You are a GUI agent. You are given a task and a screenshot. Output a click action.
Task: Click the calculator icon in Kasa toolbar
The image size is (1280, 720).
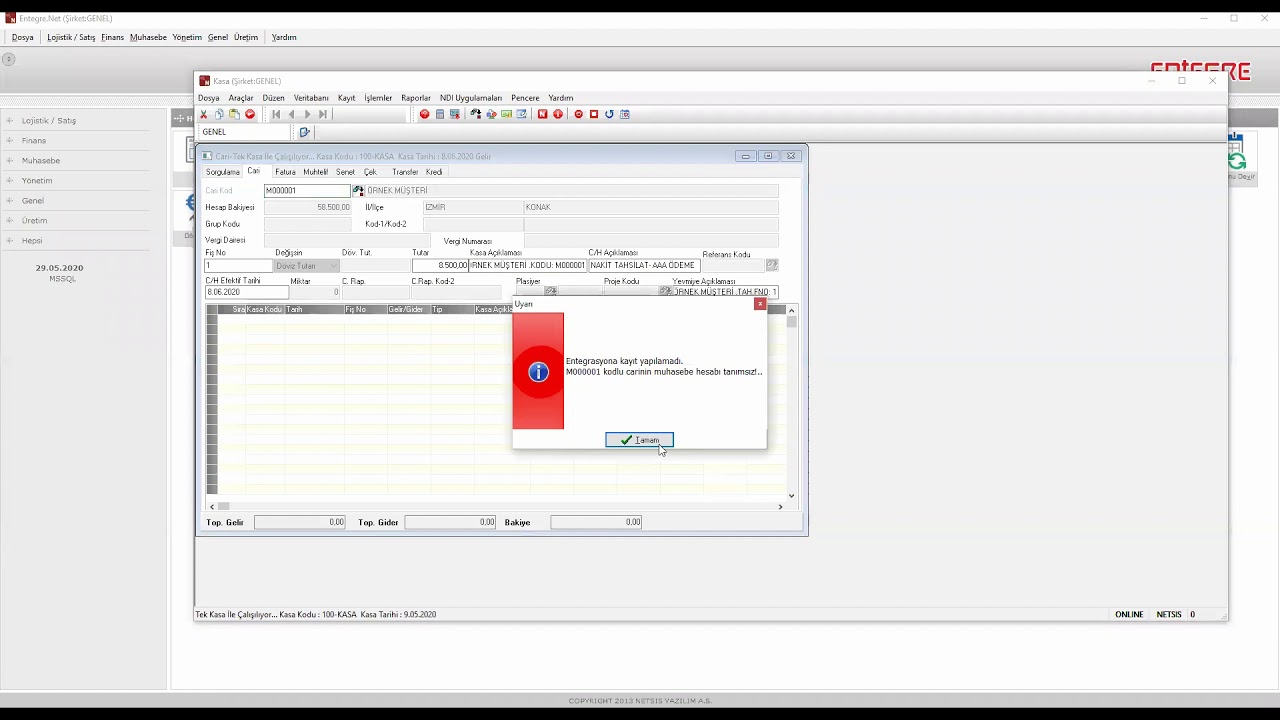tap(440, 114)
